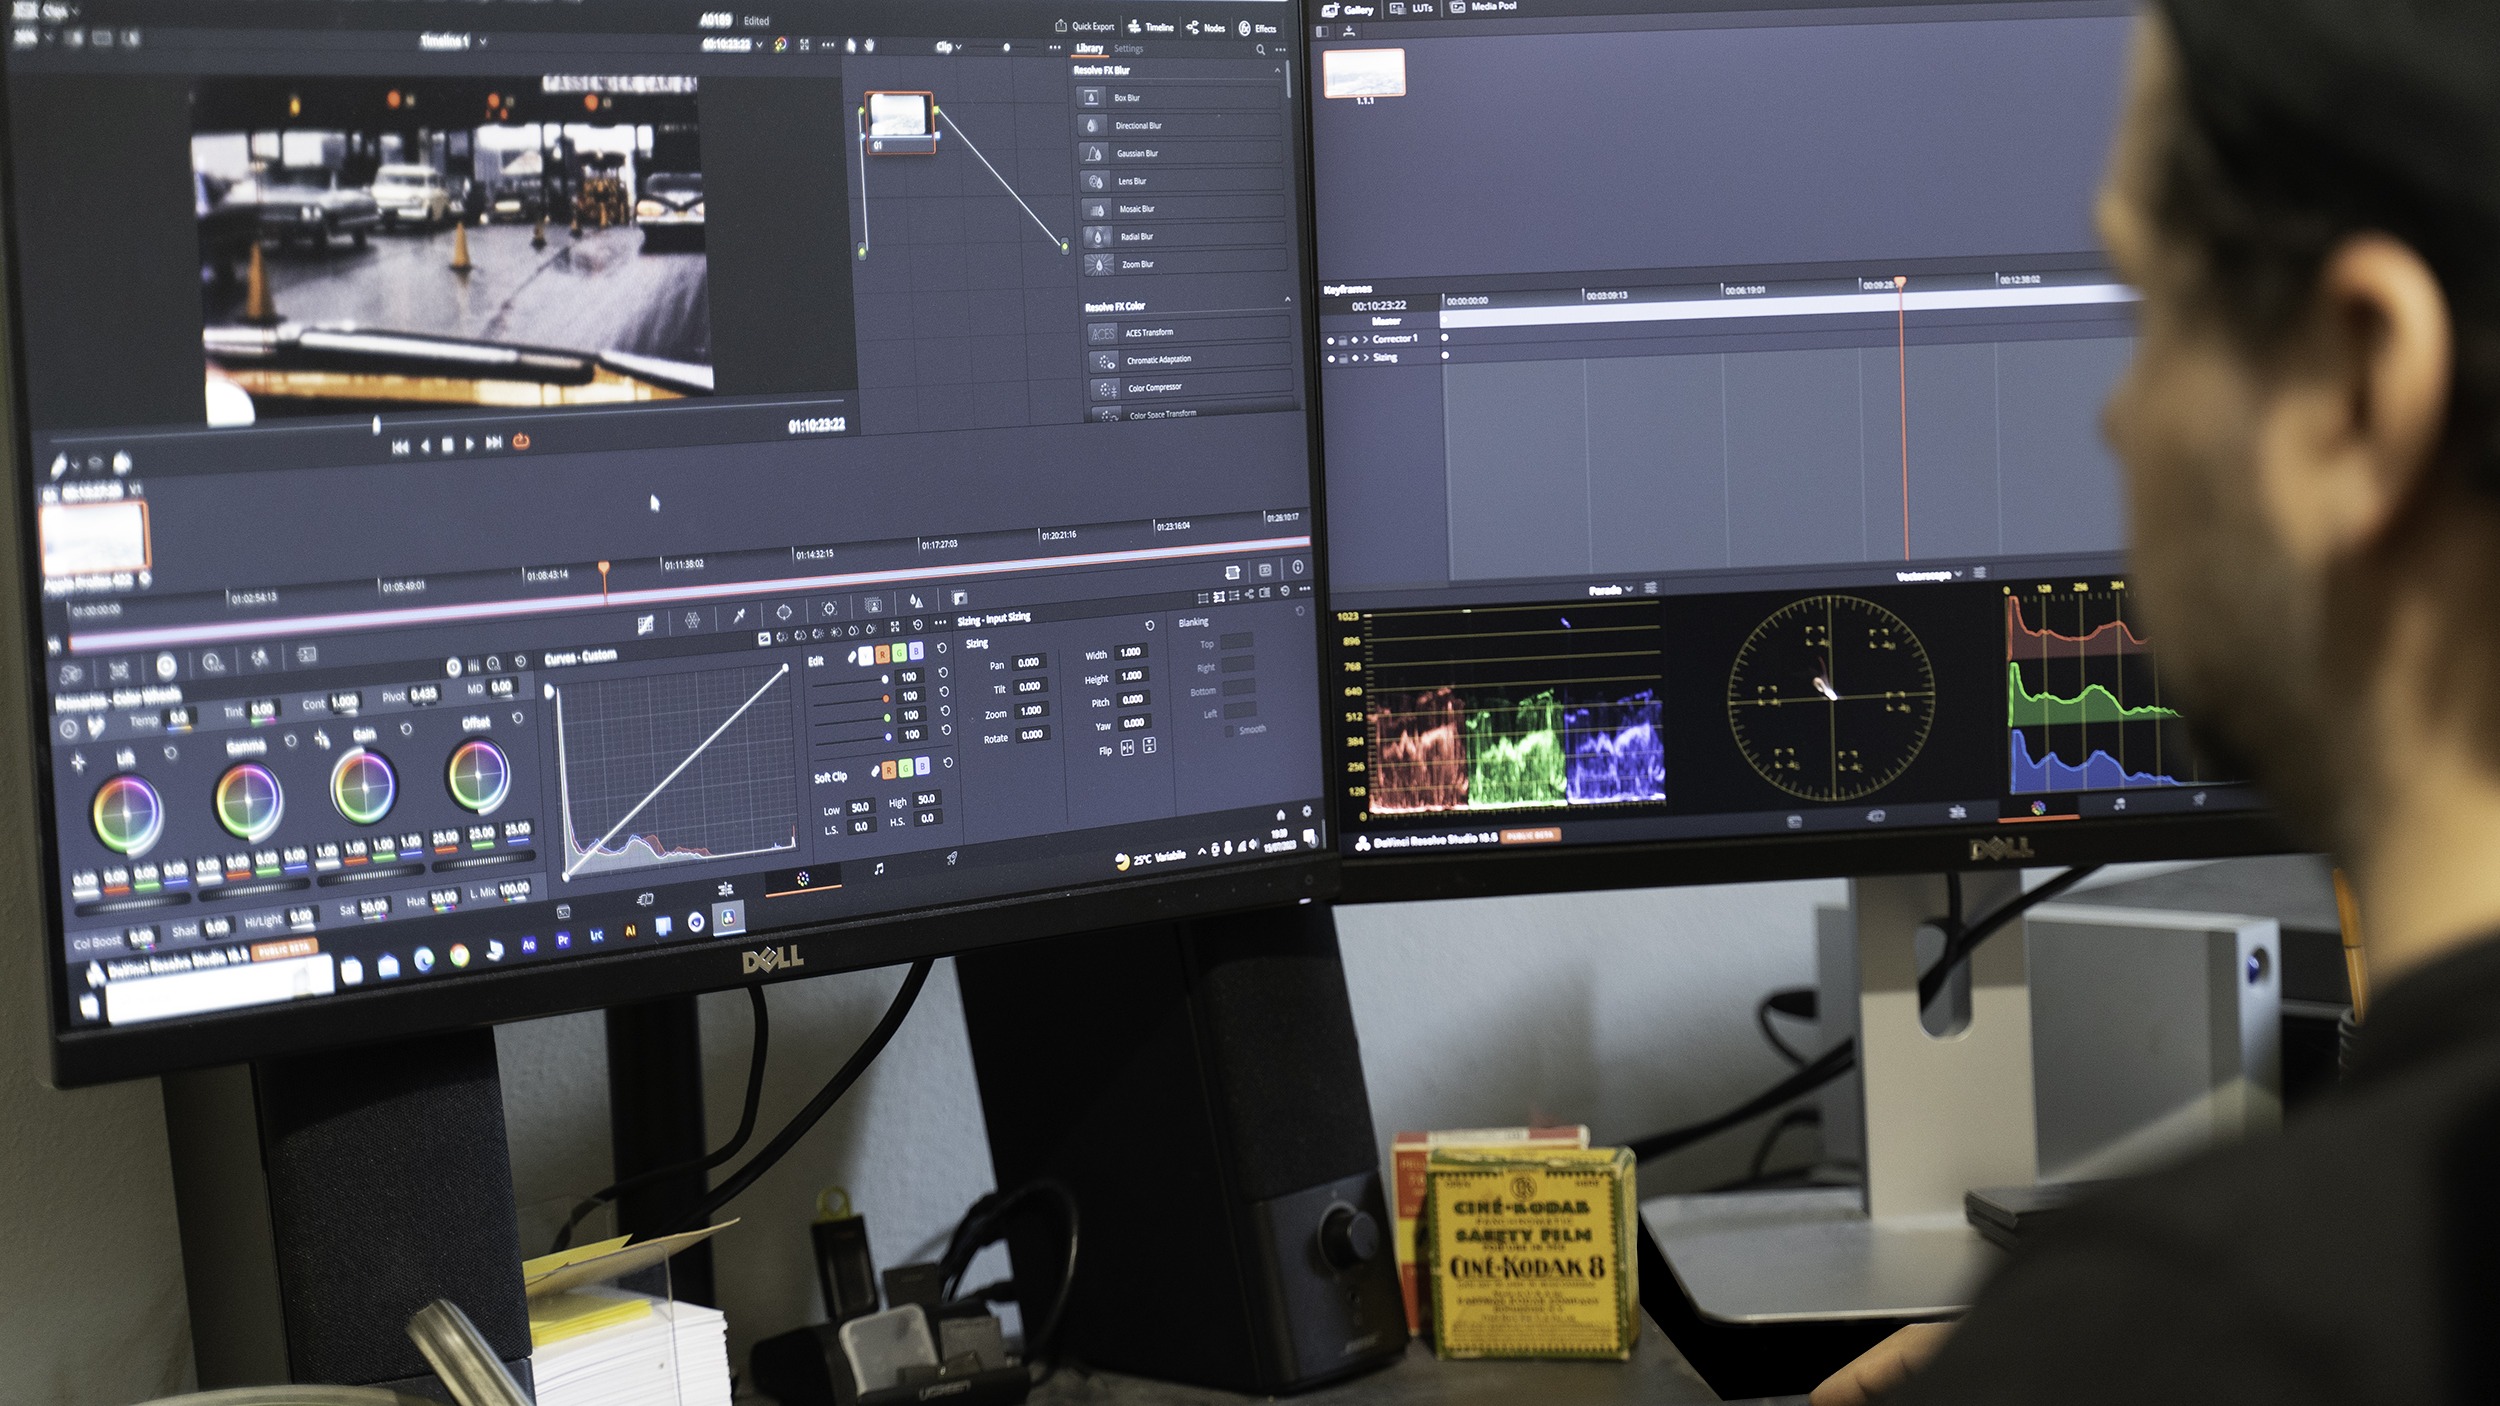Open the Gallery panel
The width and height of the screenshot is (2500, 1406).
coord(1348,10)
